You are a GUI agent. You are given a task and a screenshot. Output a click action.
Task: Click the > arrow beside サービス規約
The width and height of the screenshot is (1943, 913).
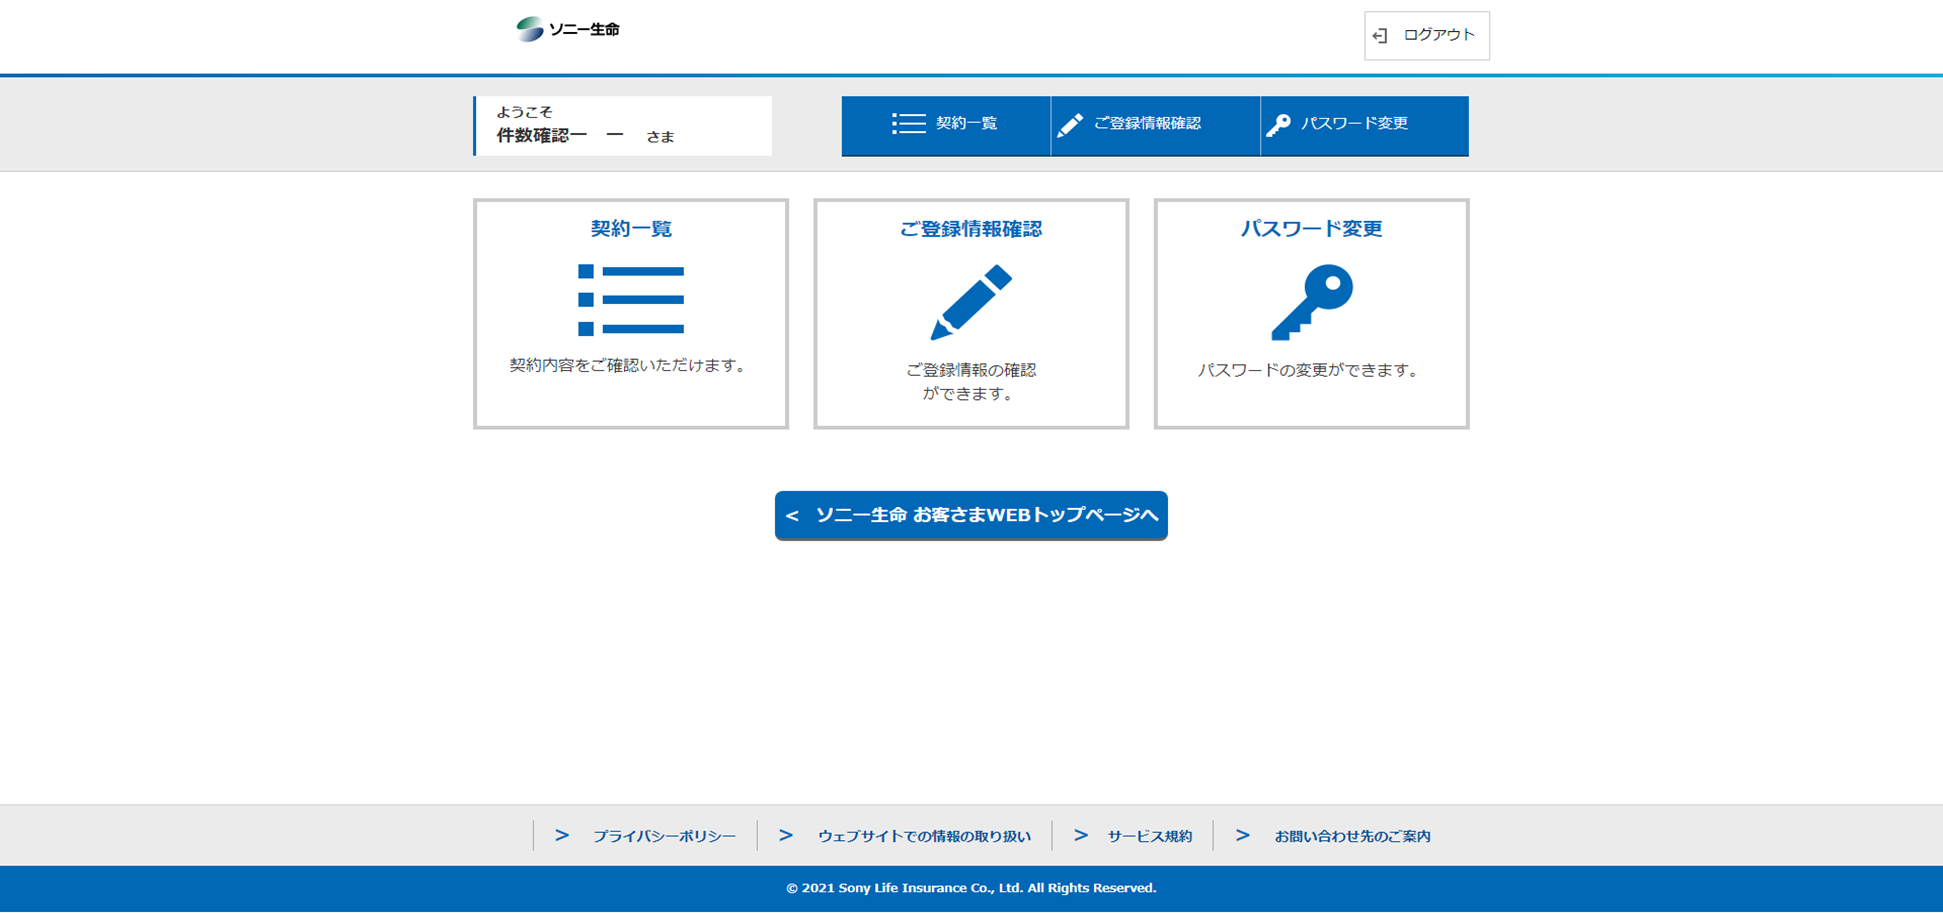click(1081, 835)
